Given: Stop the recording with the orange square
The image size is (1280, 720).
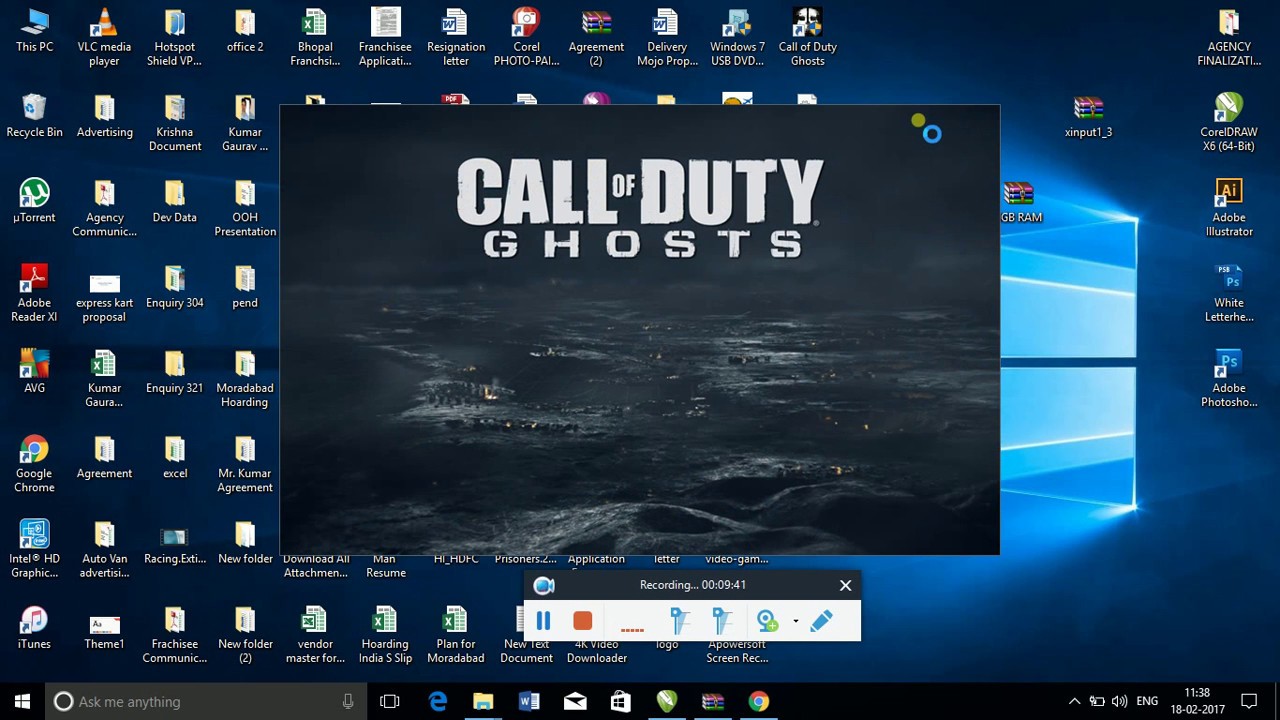Looking at the screenshot, I should pyautogui.click(x=582, y=621).
